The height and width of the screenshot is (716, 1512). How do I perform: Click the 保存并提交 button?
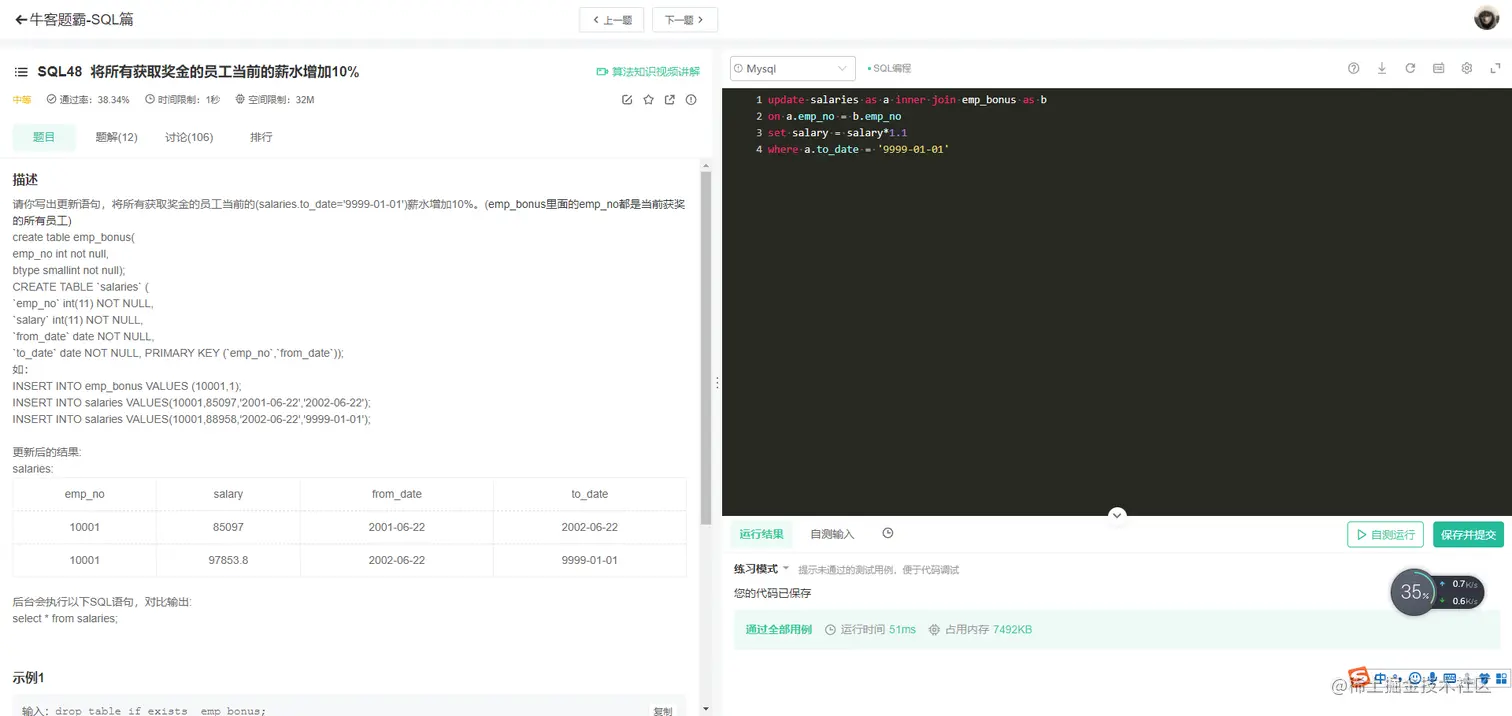(1468, 534)
